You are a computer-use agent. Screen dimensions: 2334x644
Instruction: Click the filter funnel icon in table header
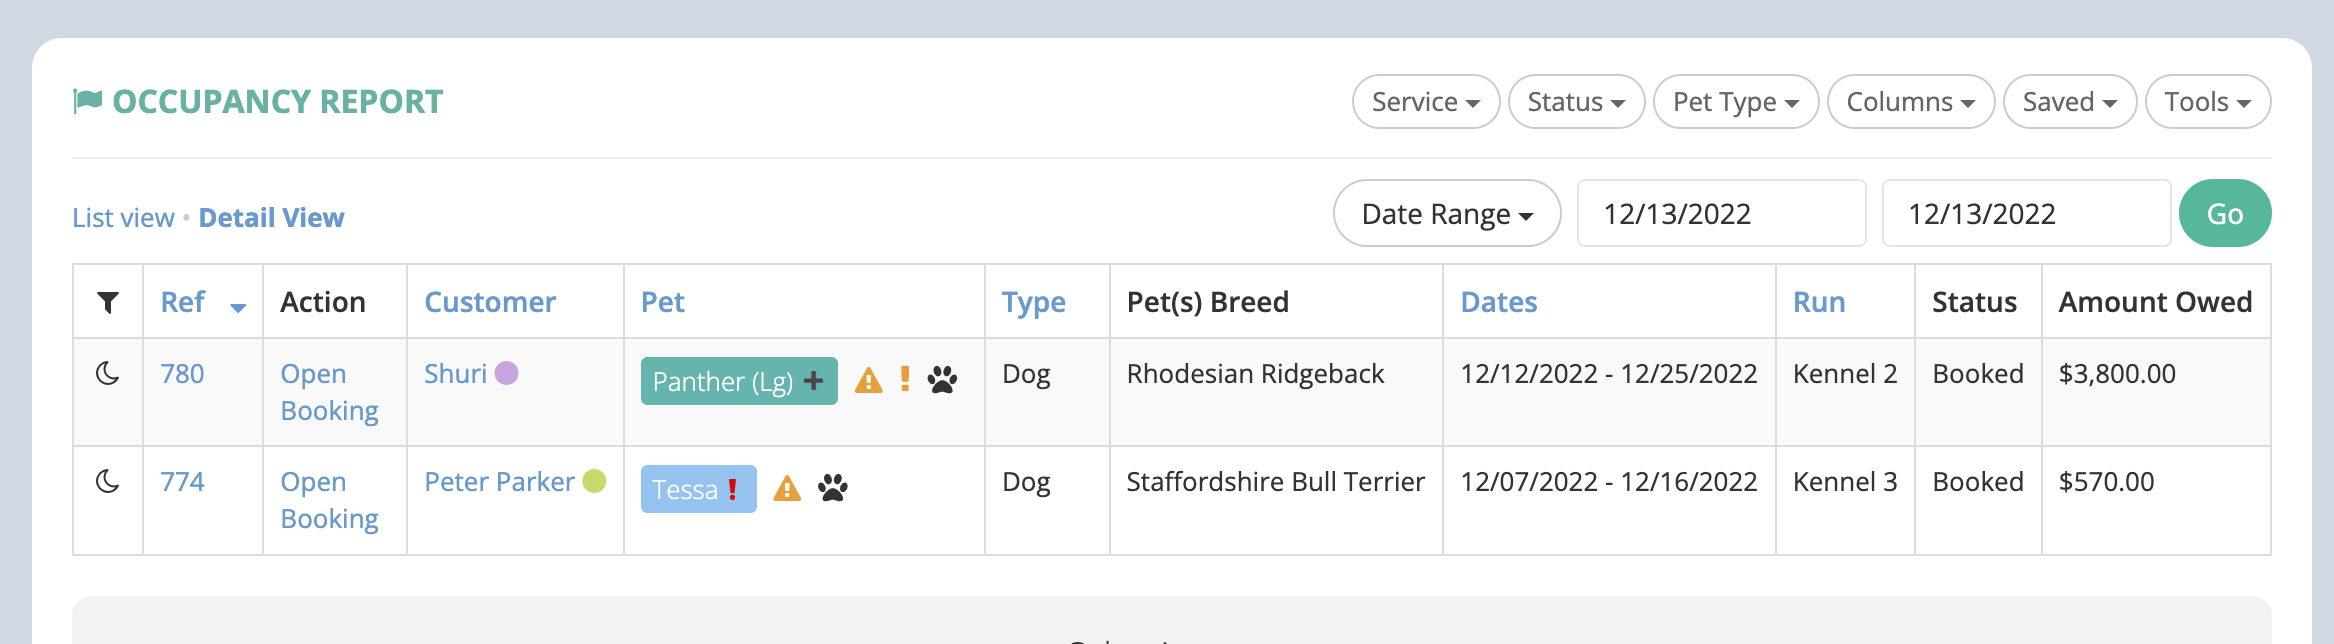click(108, 302)
